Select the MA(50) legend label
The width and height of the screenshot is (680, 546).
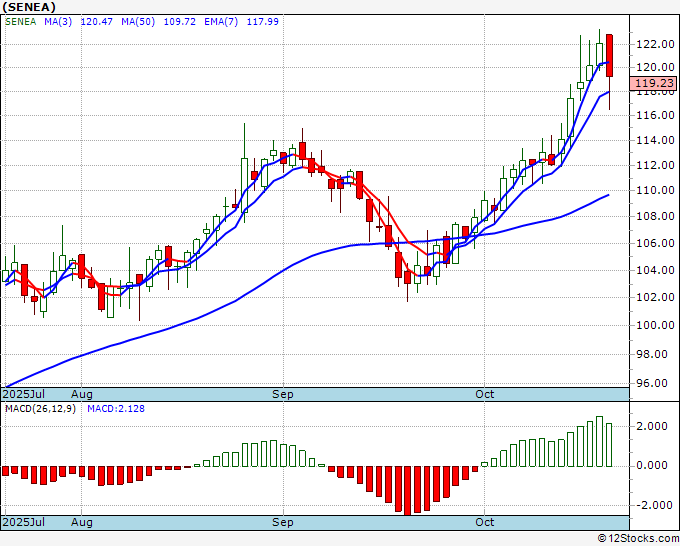138,22
